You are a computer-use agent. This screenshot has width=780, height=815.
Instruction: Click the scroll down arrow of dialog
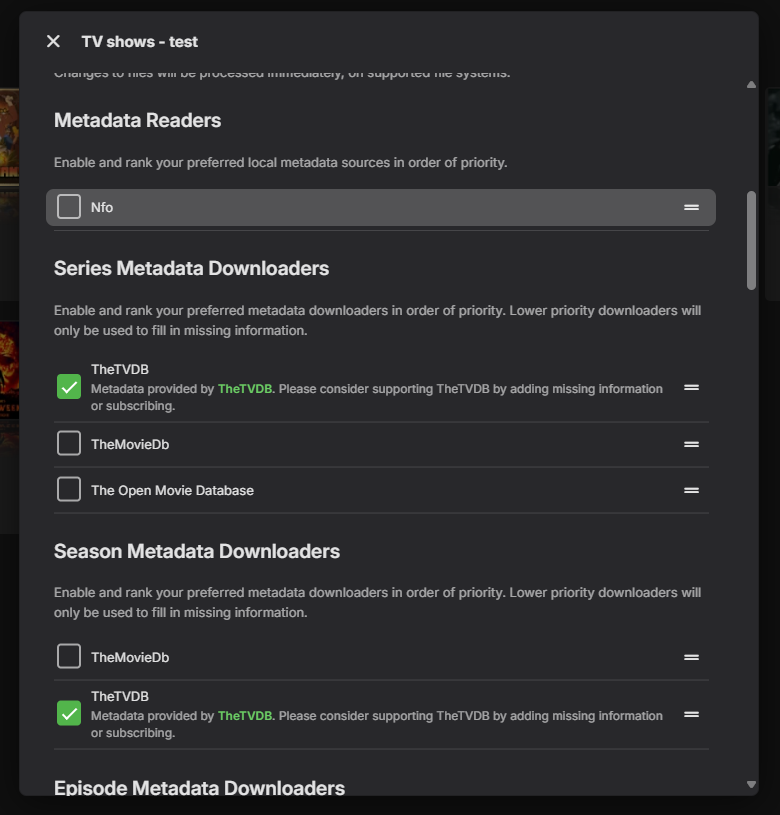pyautogui.click(x=751, y=785)
